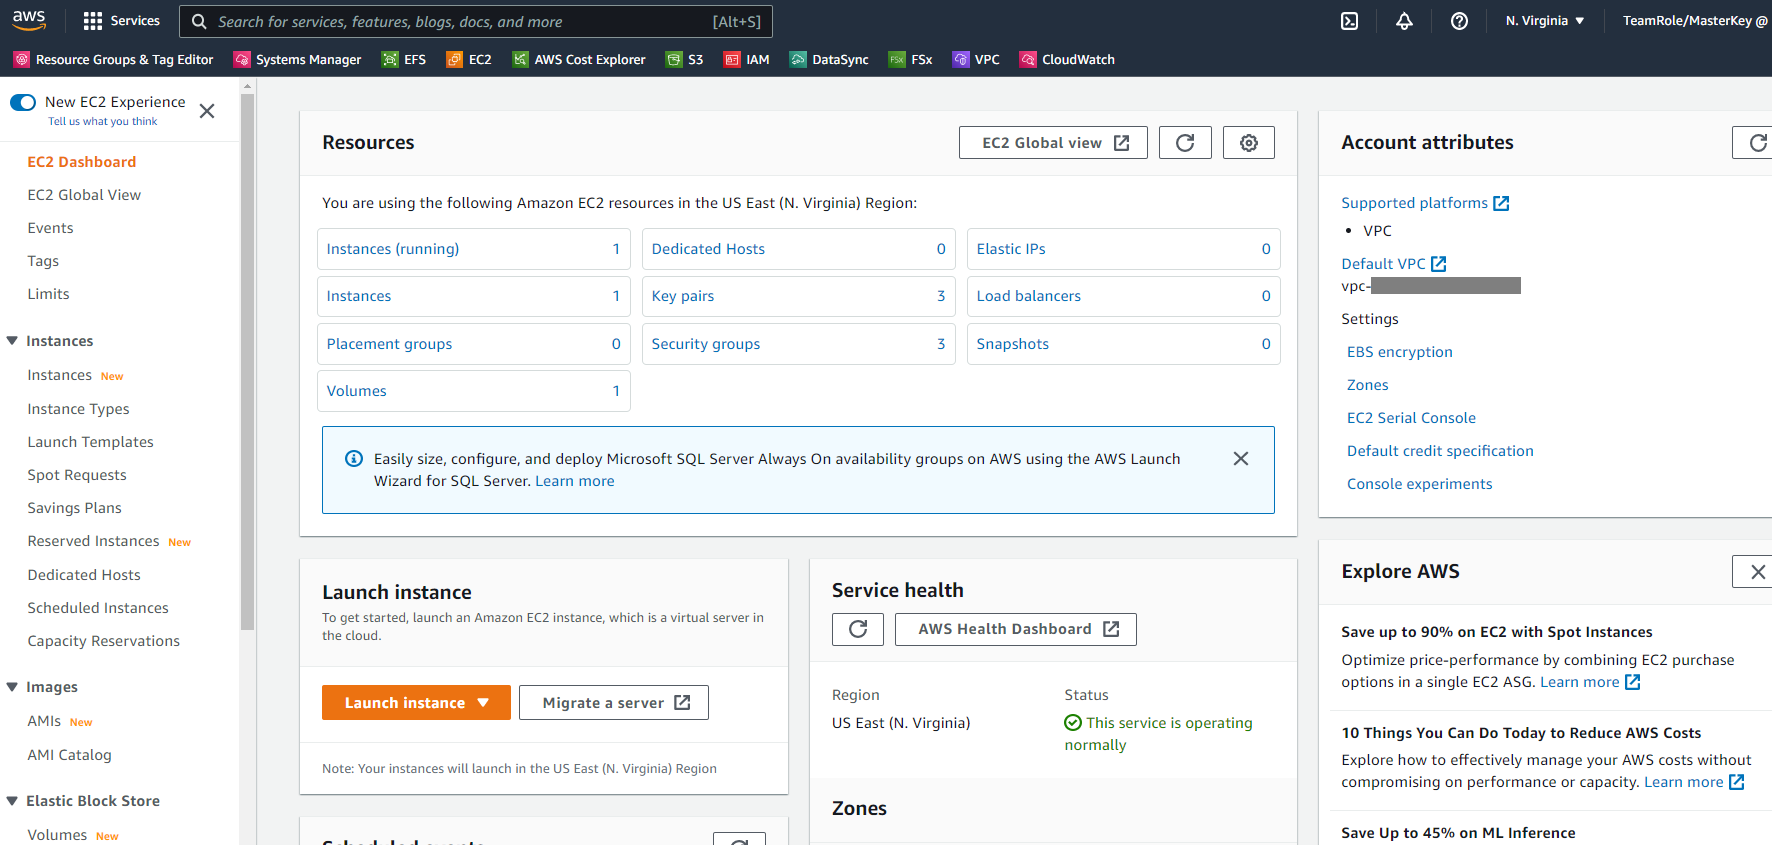Open EC2 shortcut in favorites bar

[469, 60]
